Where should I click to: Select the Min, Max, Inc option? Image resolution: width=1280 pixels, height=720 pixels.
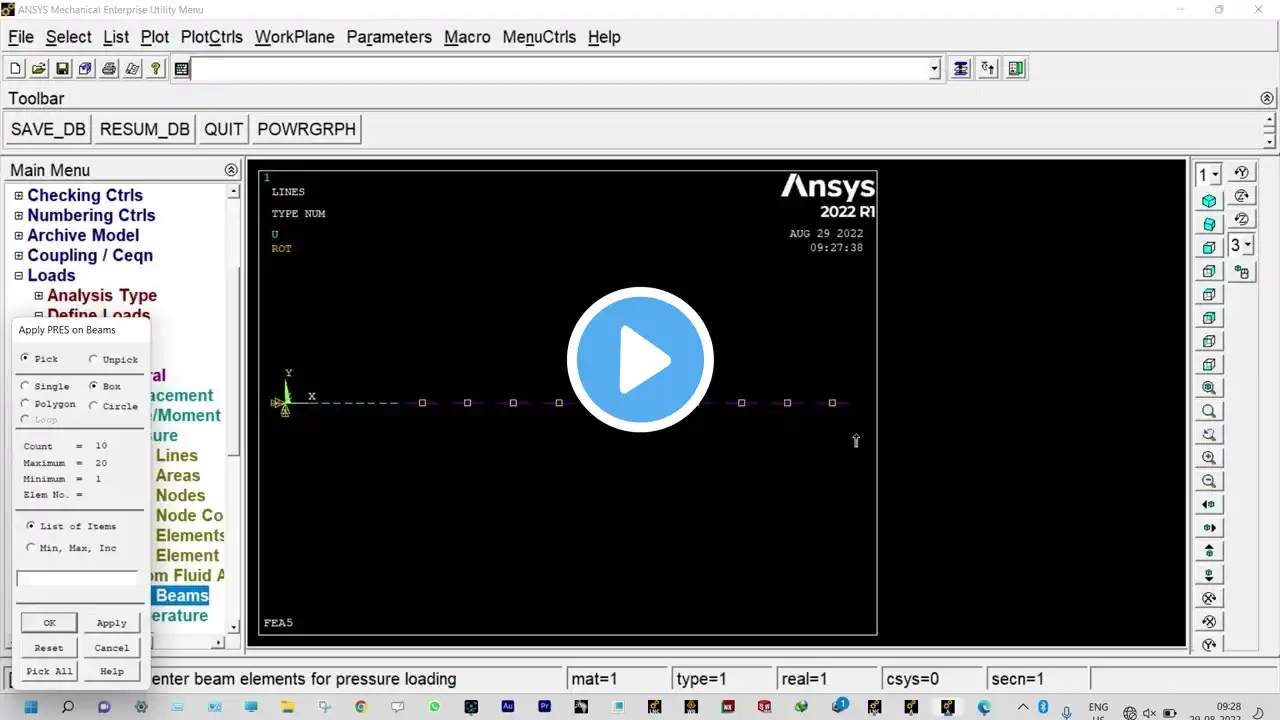[31, 548]
